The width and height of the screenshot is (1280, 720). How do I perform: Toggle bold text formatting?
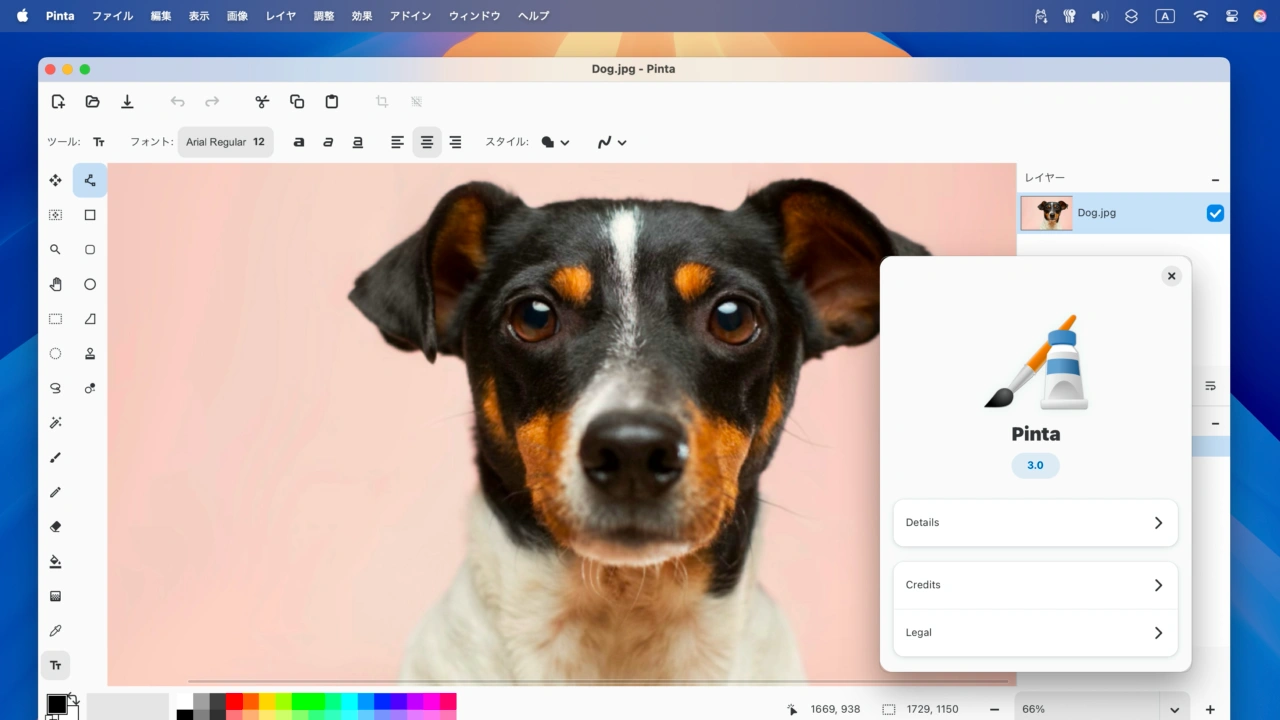(x=298, y=142)
